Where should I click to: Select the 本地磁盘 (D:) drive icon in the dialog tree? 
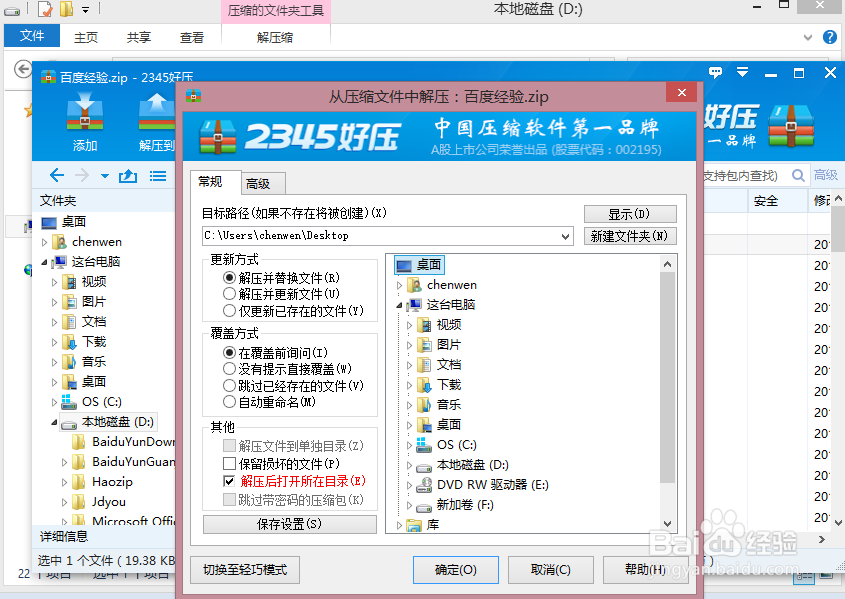tap(424, 466)
